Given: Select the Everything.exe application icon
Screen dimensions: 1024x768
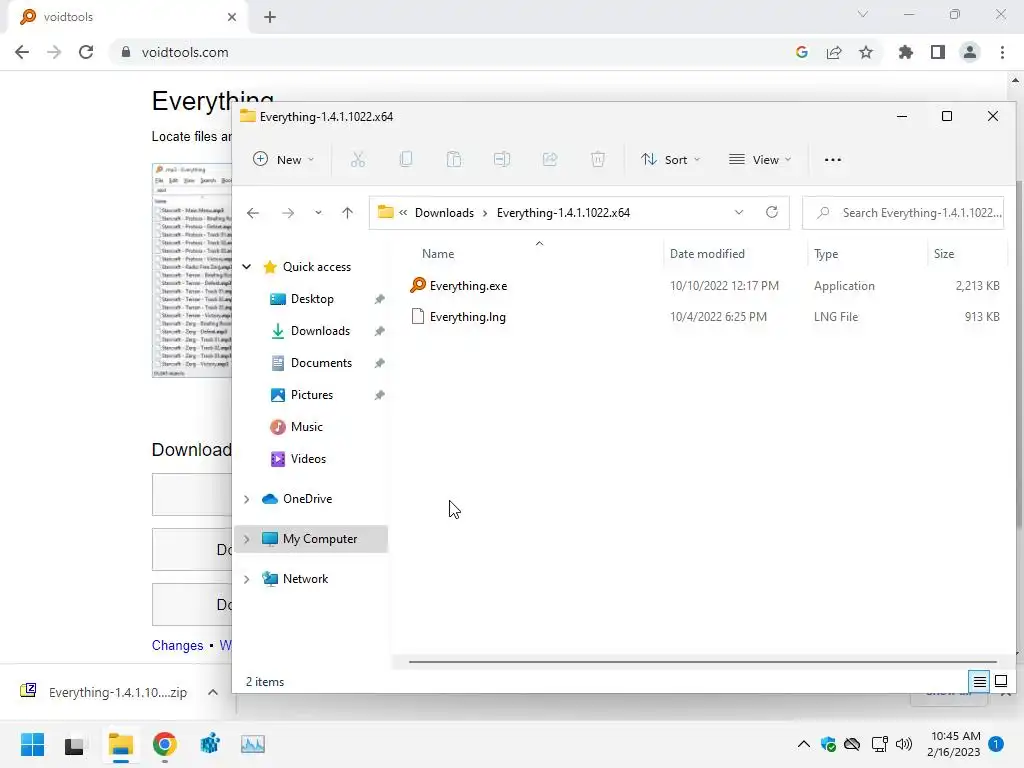Looking at the screenshot, I should point(418,285).
